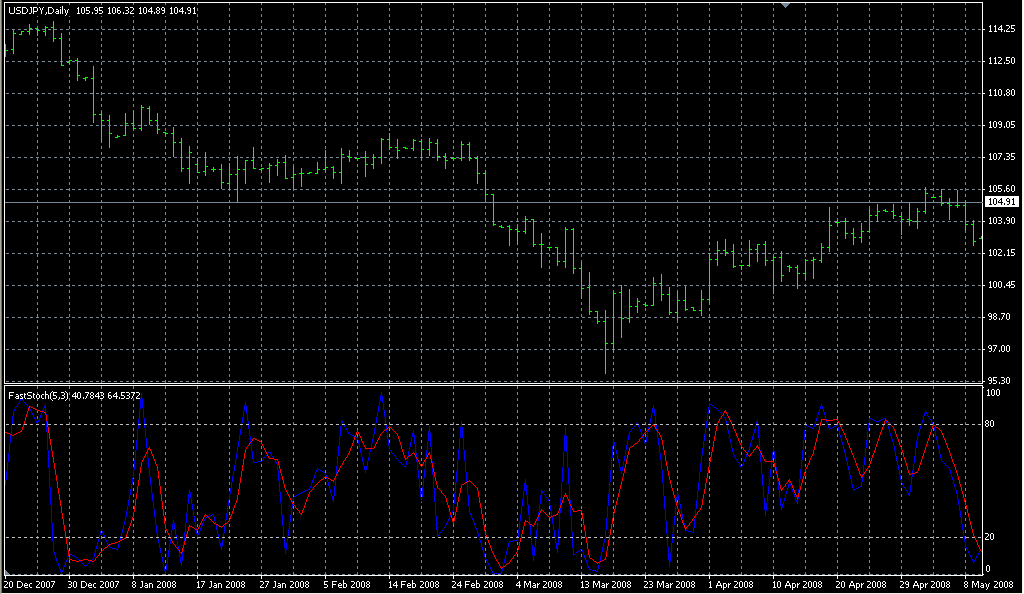Click the 1 Apr 2008 date label
This screenshot has width=1024, height=594.
tap(730, 584)
